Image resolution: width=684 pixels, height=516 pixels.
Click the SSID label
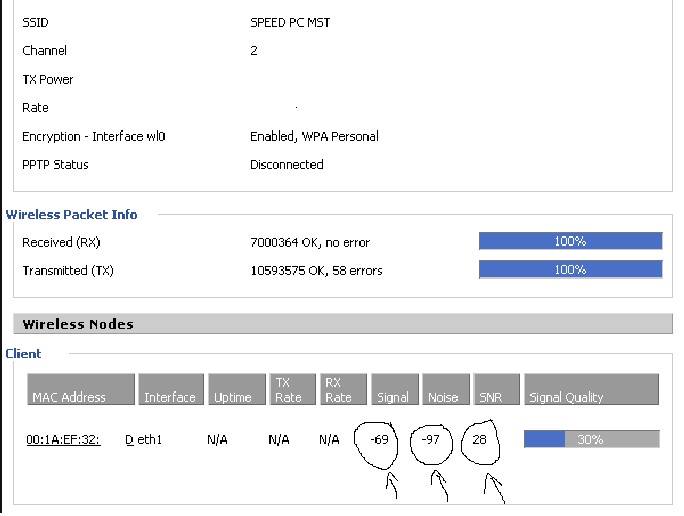click(x=35, y=23)
